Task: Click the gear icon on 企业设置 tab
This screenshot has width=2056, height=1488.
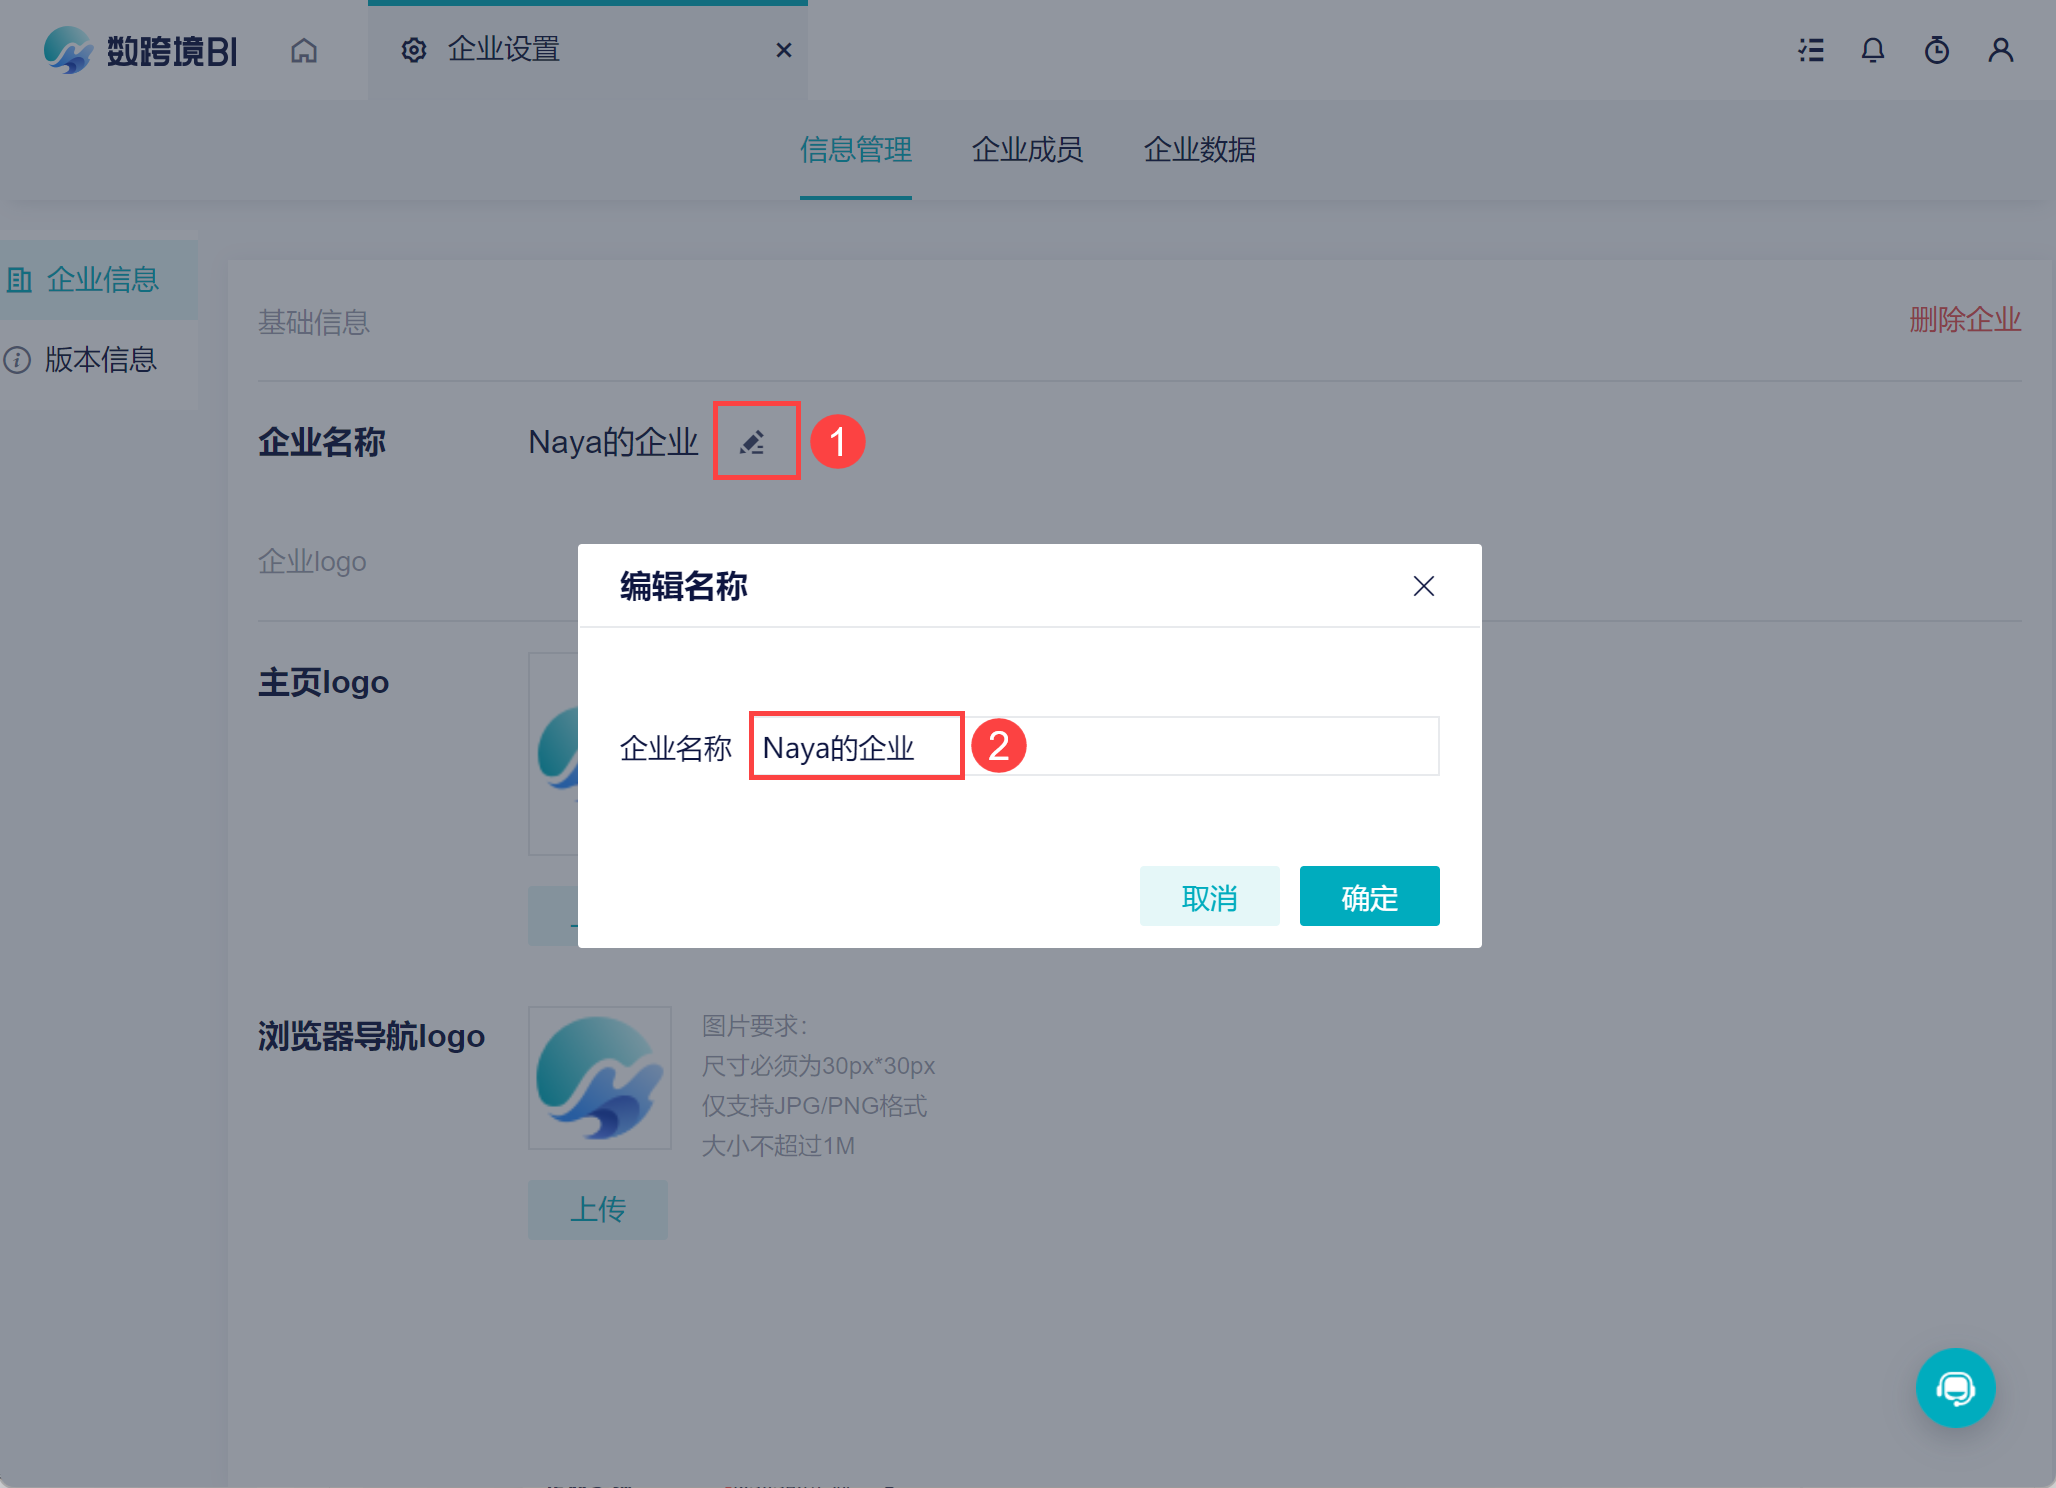Action: click(x=414, y=50)
